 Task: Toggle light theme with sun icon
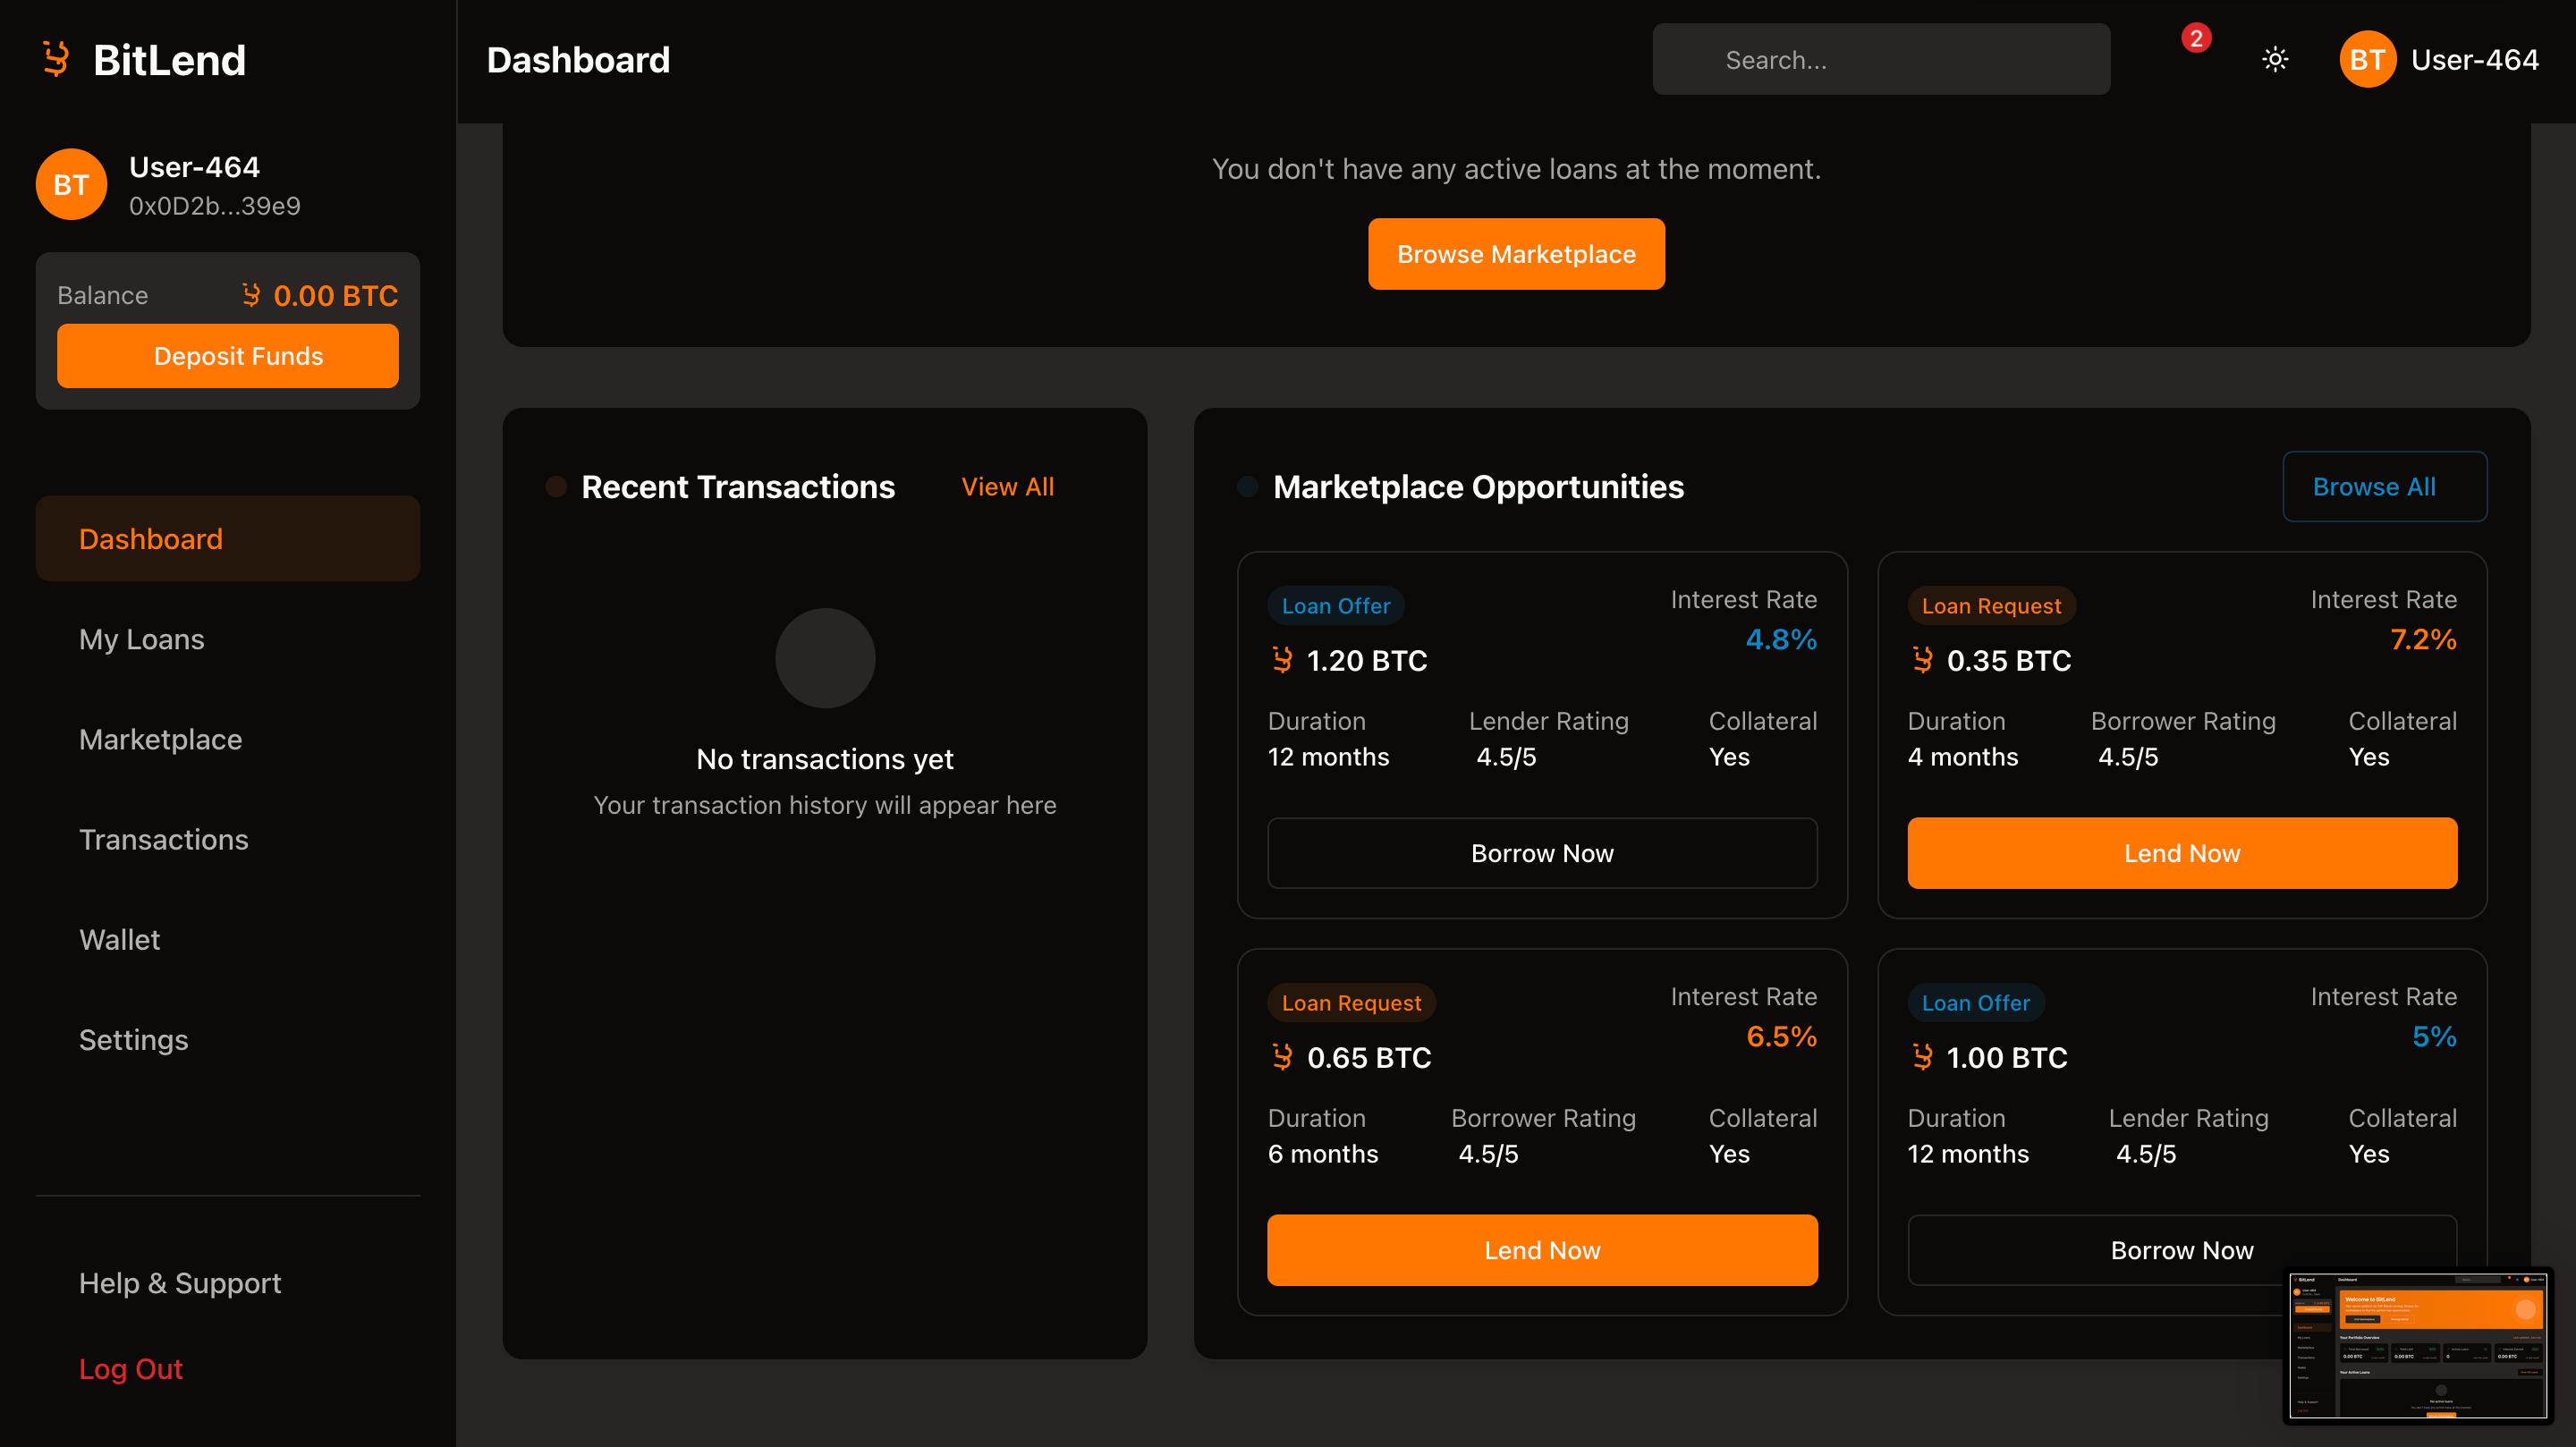pyautogui.click(x=2275, y=60)
